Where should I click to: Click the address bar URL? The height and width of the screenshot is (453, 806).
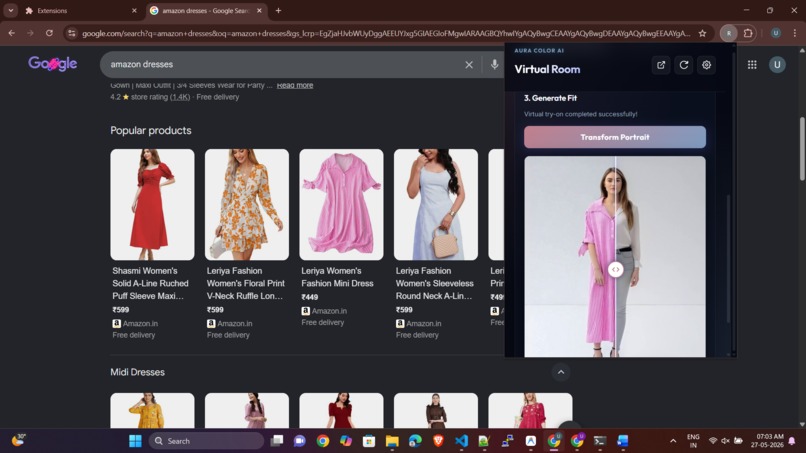click(x=386, y=33)
